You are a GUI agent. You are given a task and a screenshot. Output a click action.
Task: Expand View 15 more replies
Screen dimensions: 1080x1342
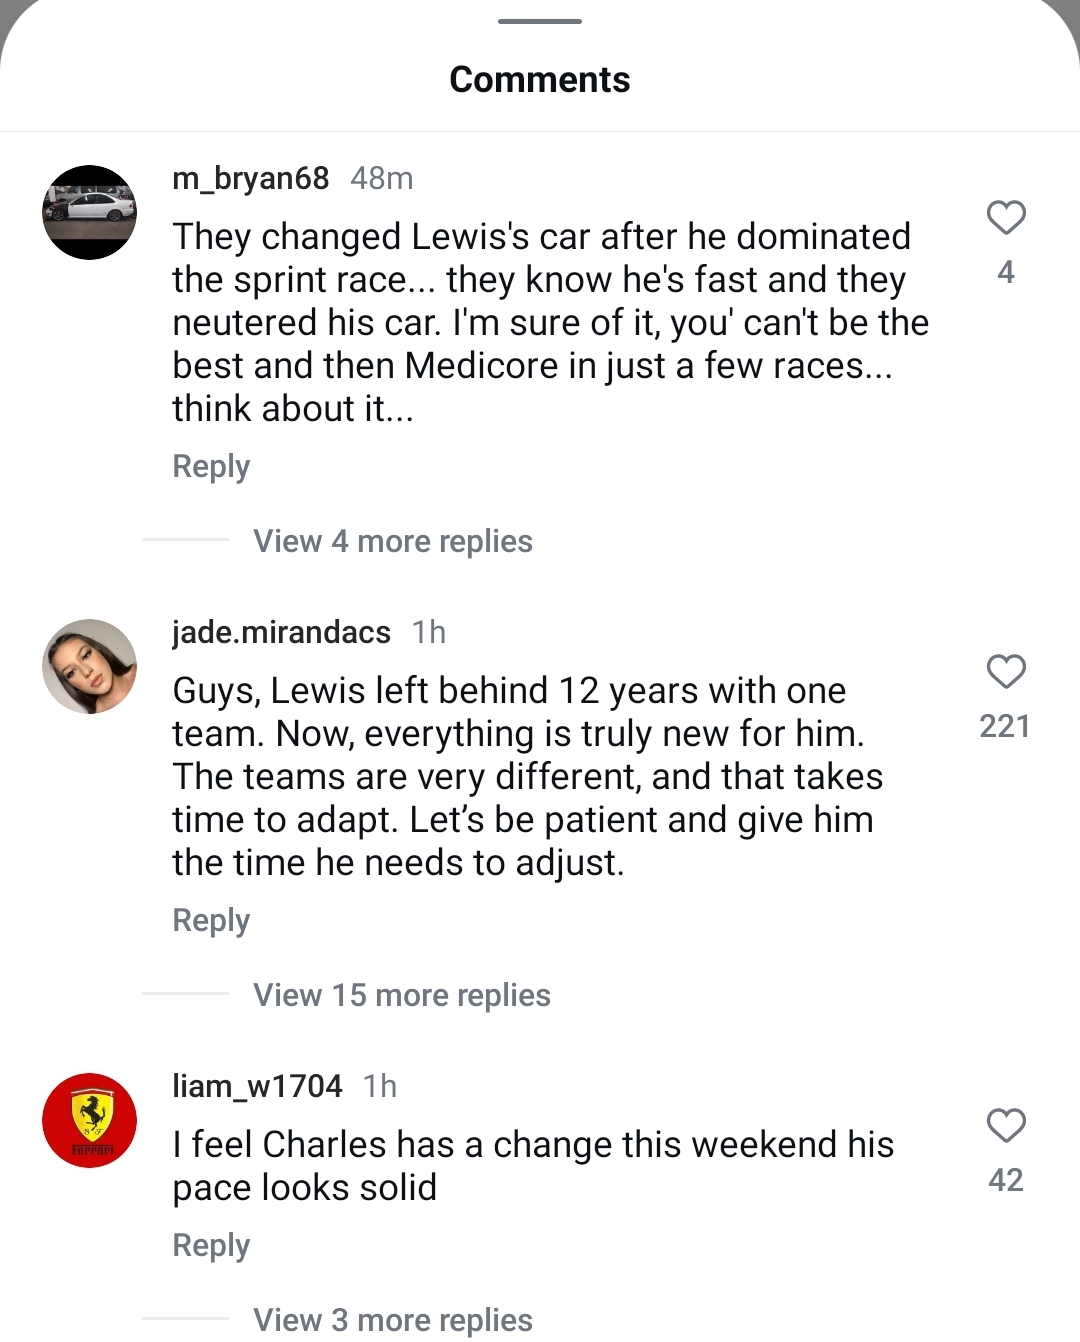[401, 995]
